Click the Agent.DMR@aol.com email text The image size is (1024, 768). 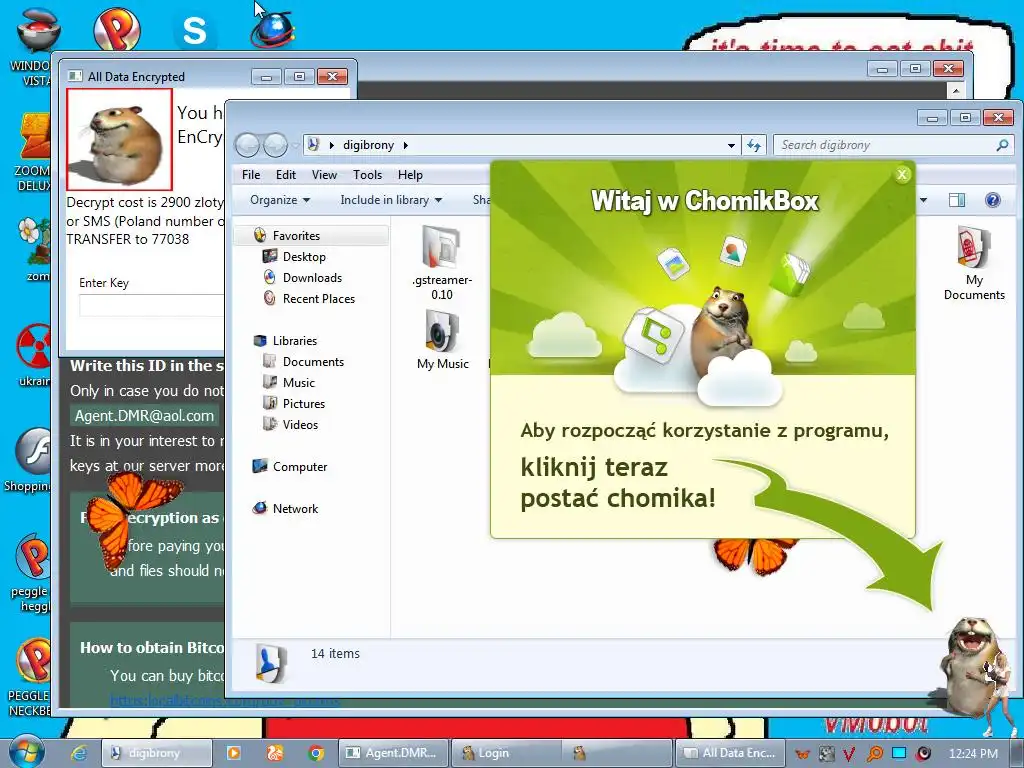(144, 416)
